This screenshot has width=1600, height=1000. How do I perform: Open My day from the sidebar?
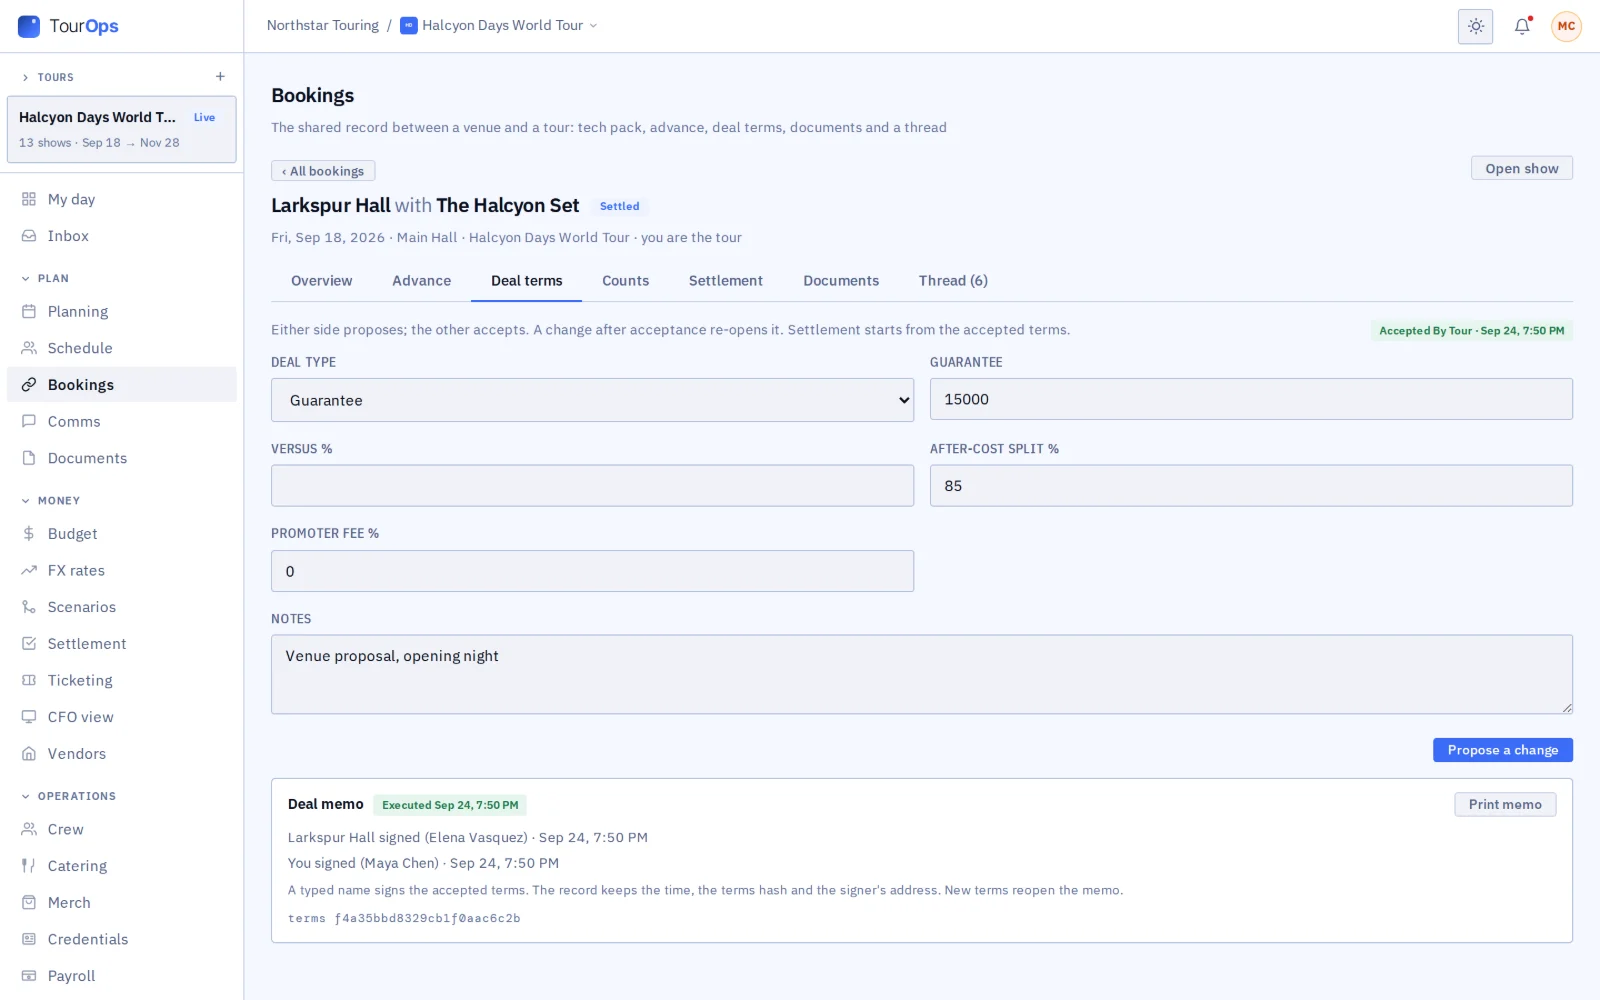[x=122, y=199]
